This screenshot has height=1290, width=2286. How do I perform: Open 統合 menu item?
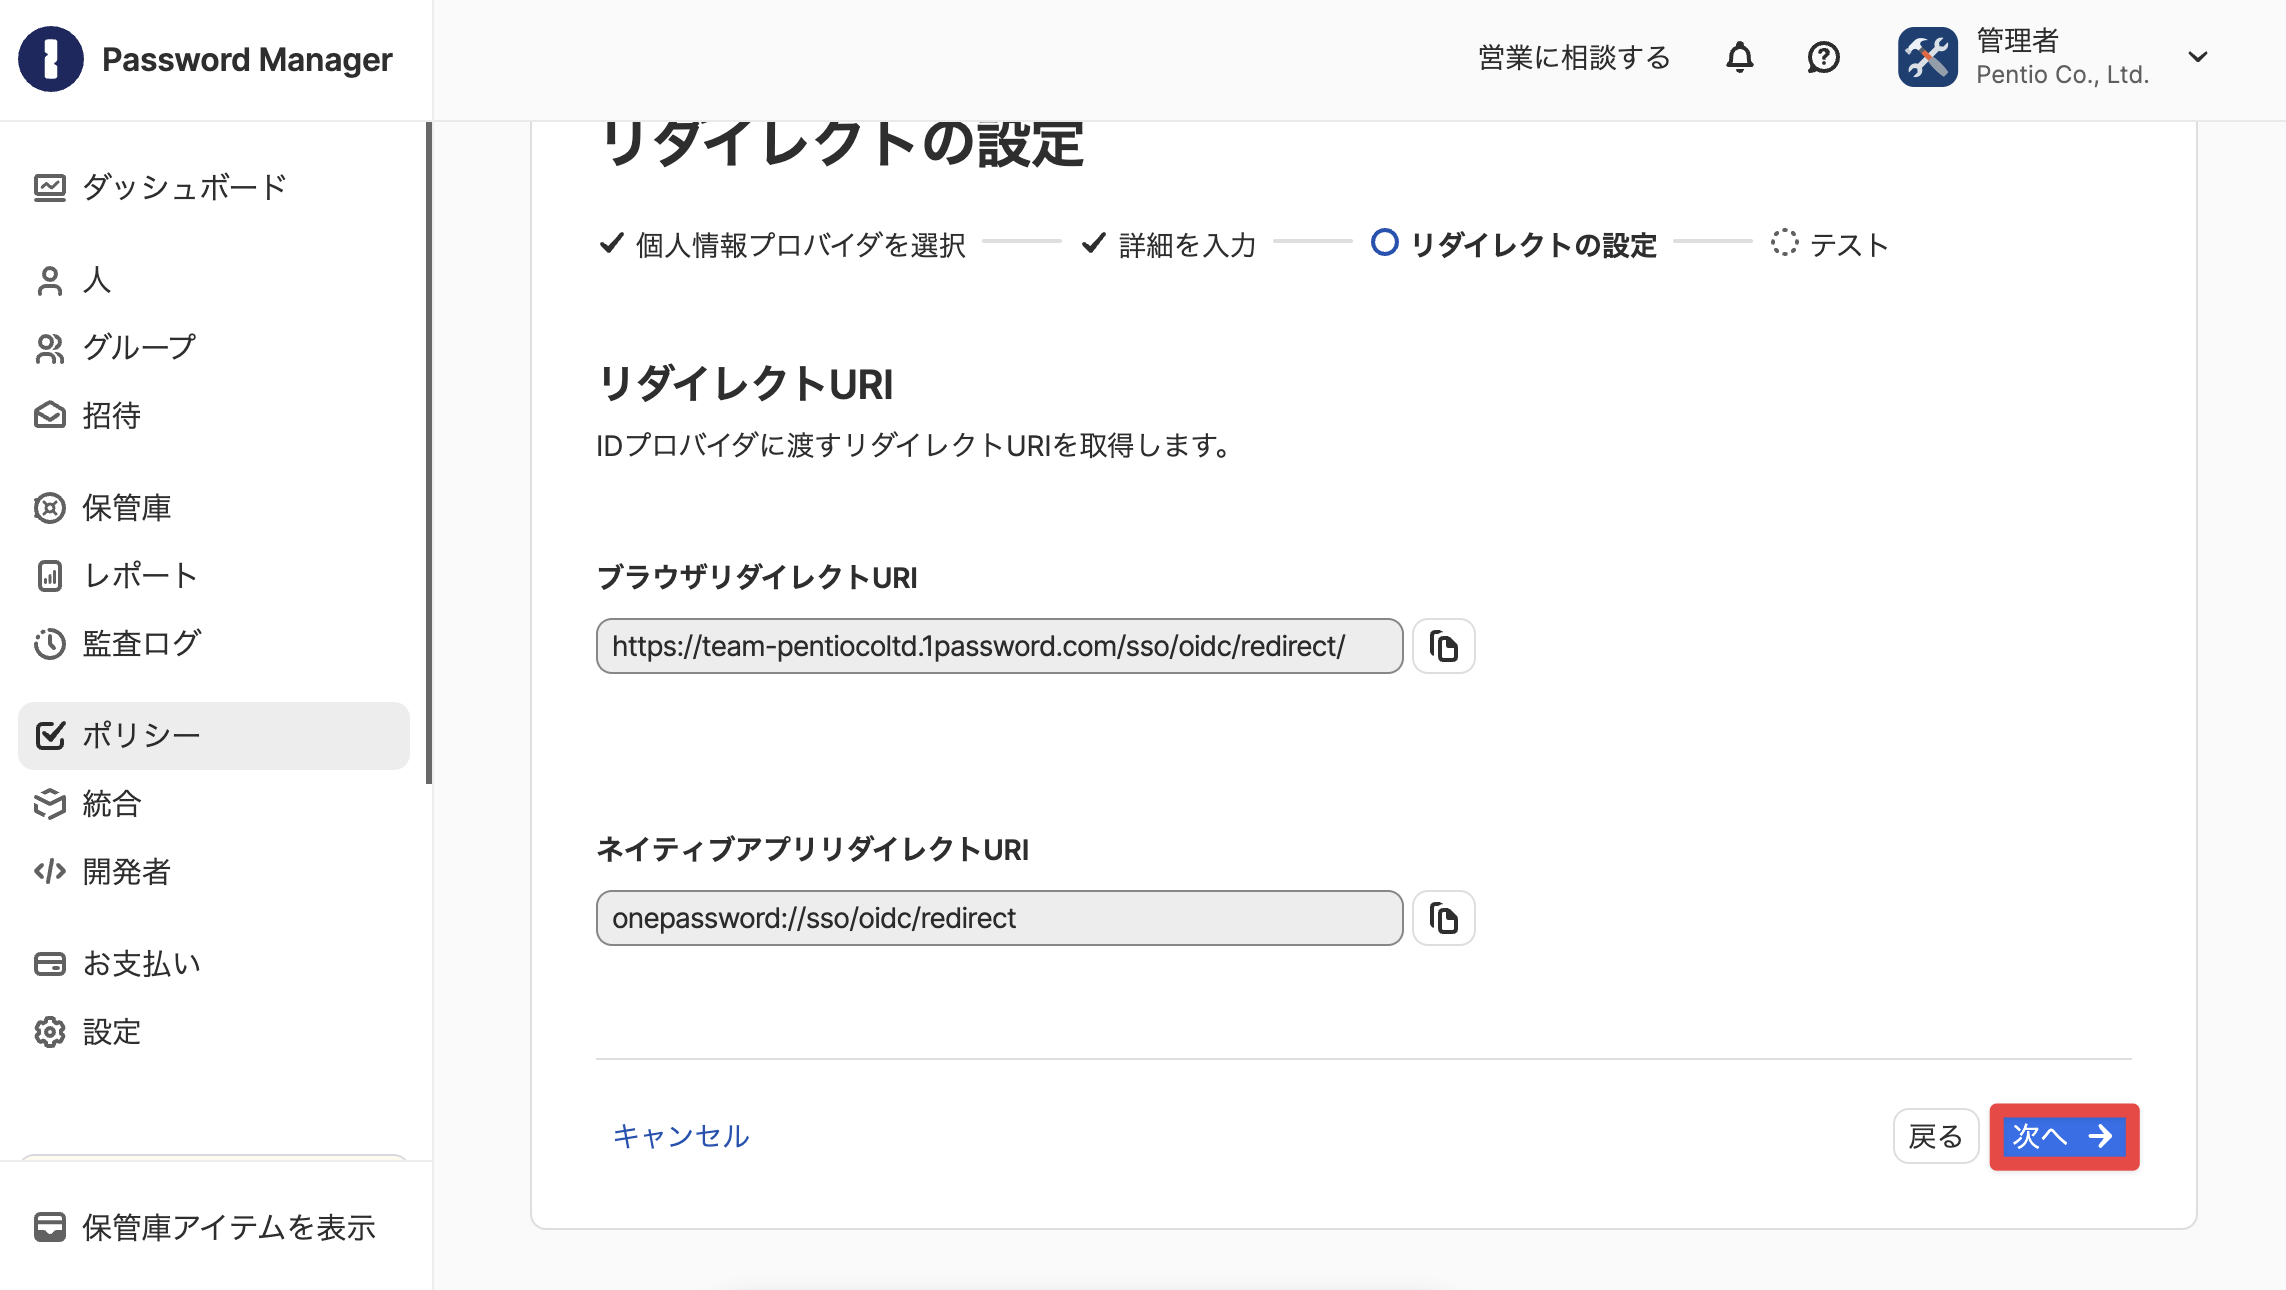[x=214, y=804]
